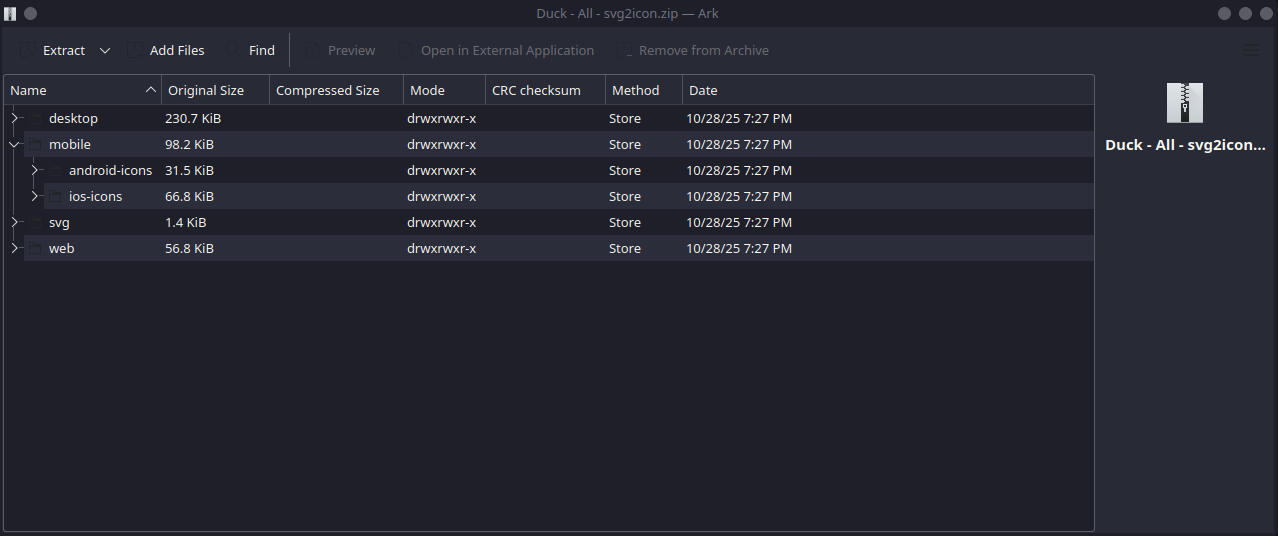This screenshot has height=536, width=1278.
Task: Click the date cell in svg row
Action: point(739,222)
